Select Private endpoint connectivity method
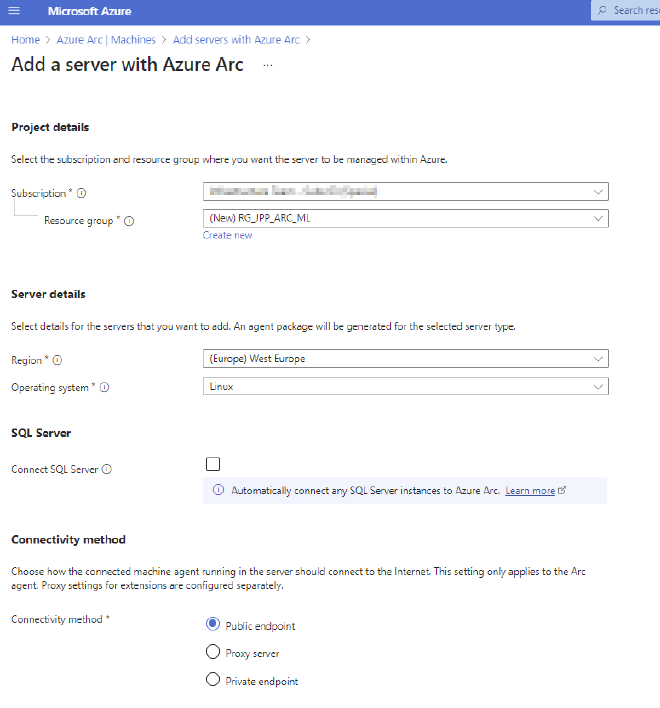 (x=213, y=679)
